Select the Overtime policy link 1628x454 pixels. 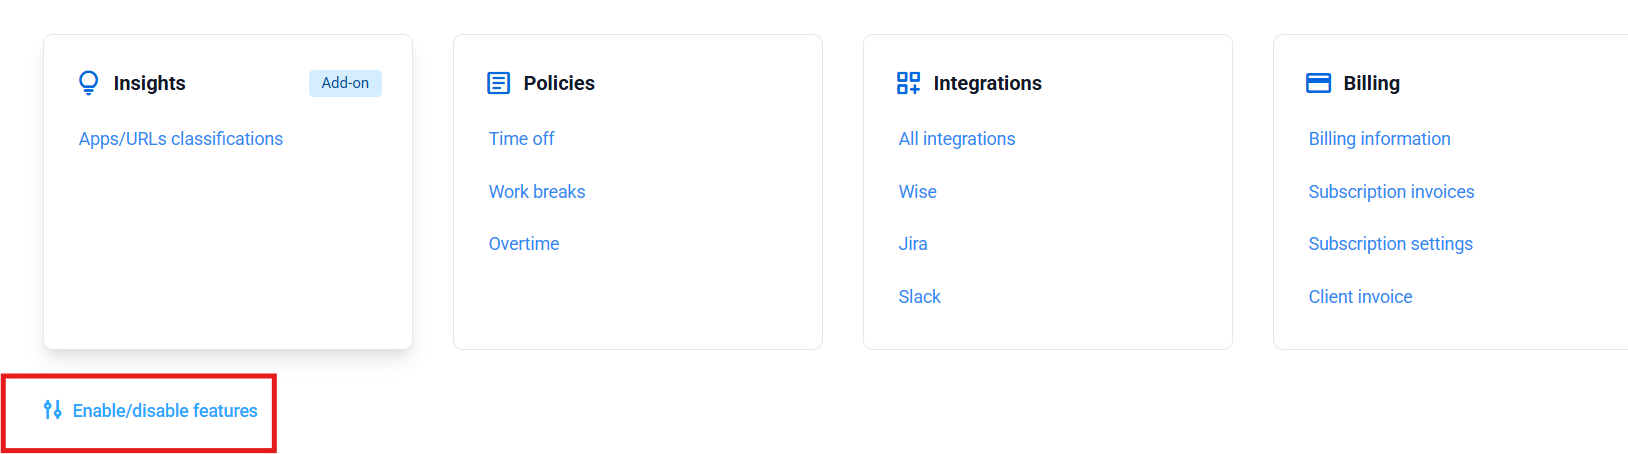coord(524,244)
